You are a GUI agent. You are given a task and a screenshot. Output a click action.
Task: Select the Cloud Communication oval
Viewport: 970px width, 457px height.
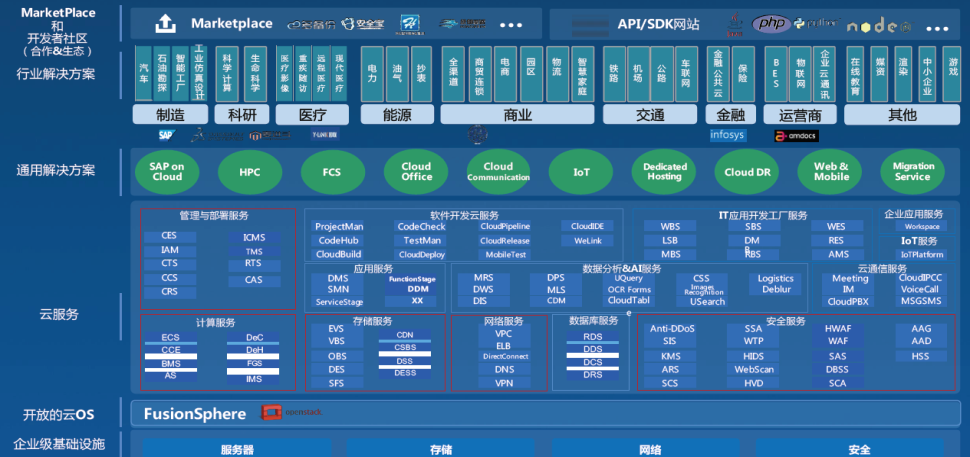498,171
